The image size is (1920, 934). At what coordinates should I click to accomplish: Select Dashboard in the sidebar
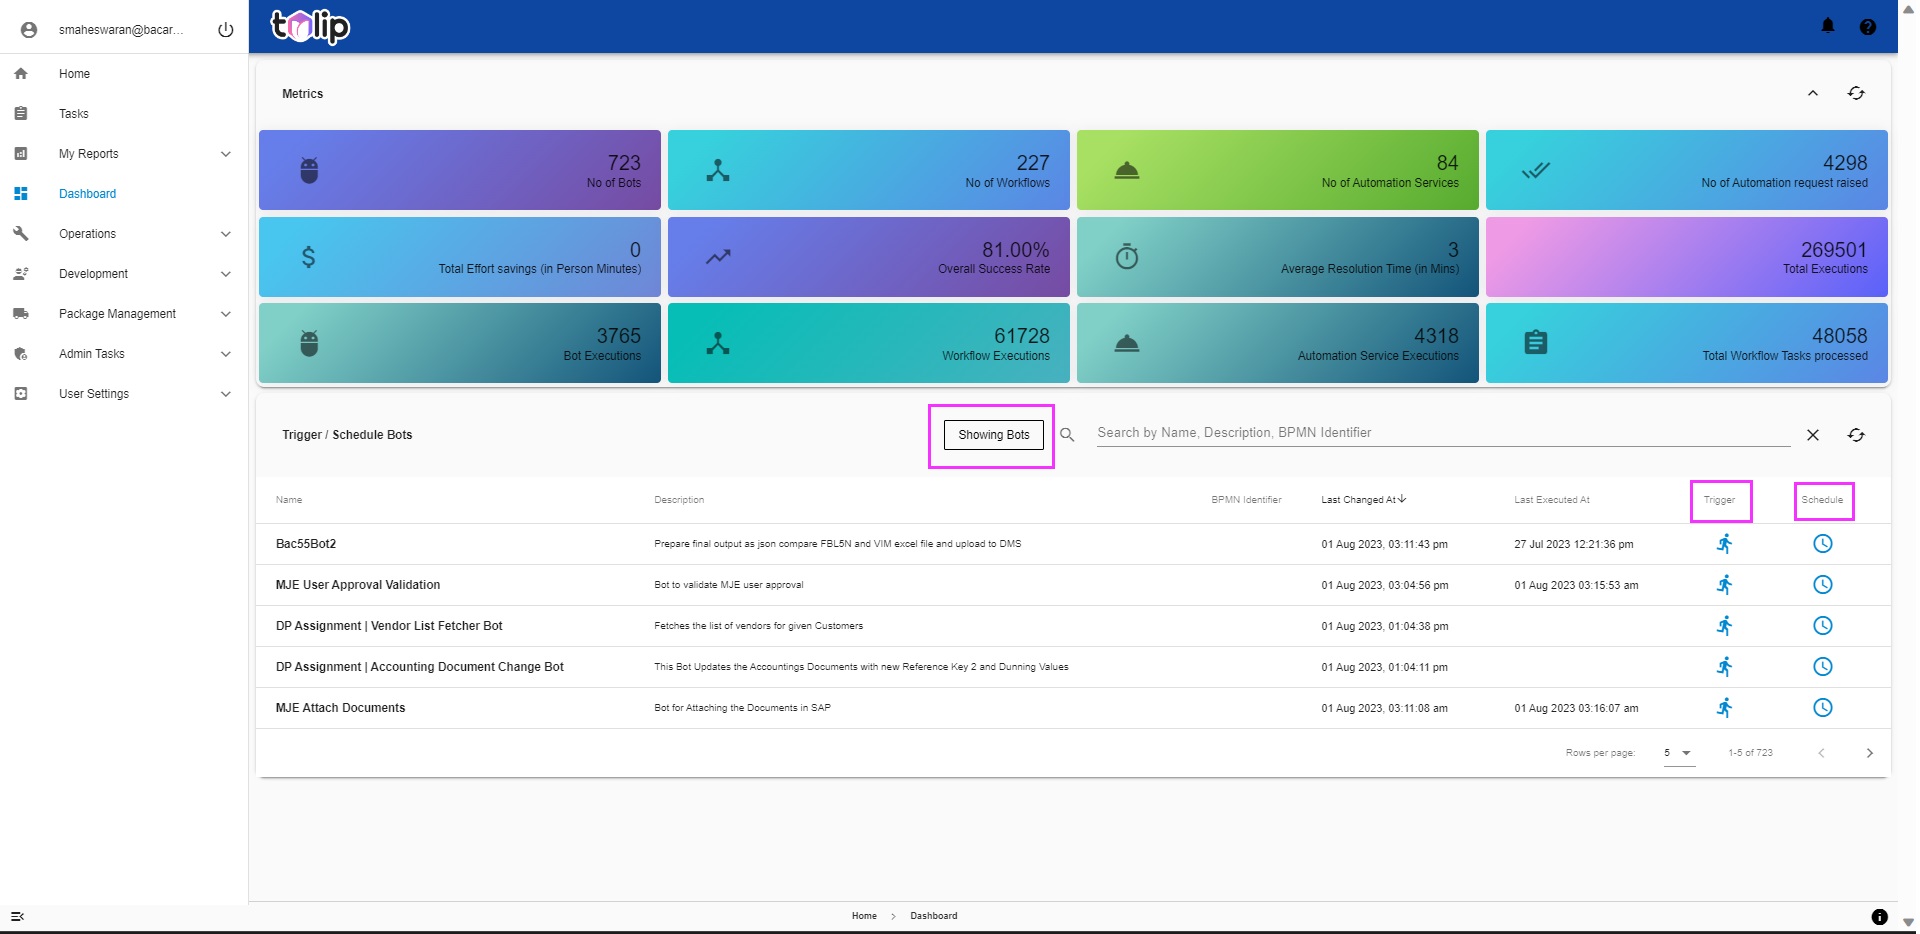(124, 194)
